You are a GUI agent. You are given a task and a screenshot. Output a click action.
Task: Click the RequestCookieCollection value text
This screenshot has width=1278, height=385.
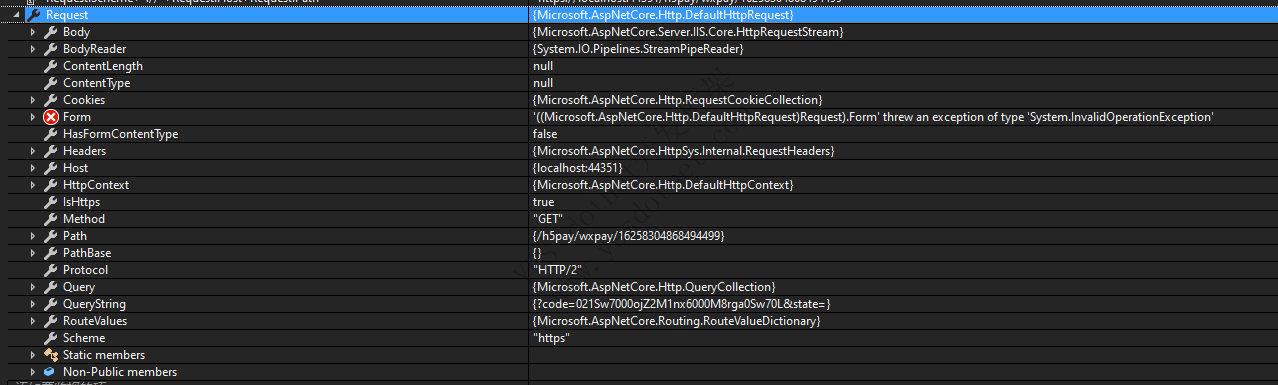(x=678, y=100)
